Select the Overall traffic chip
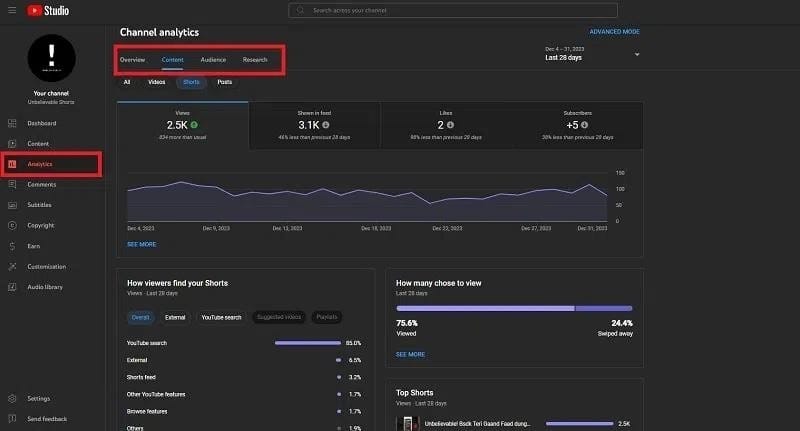The image size is (800, 431). (x=140, y=317)
